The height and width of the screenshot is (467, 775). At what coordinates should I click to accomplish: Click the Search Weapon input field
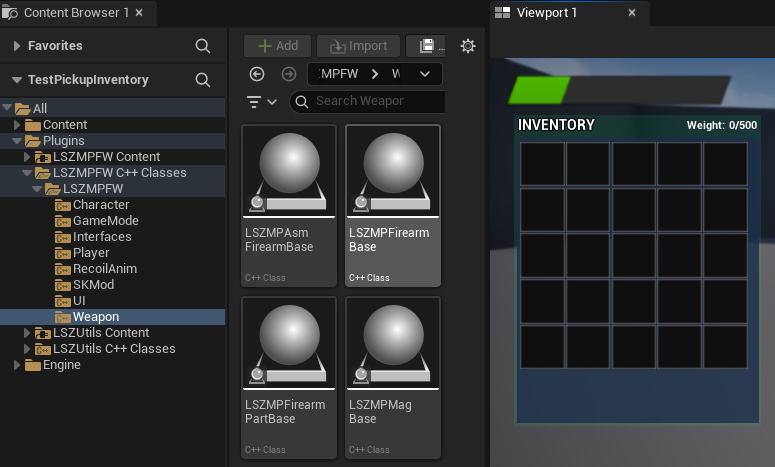[x=368, y=101]
